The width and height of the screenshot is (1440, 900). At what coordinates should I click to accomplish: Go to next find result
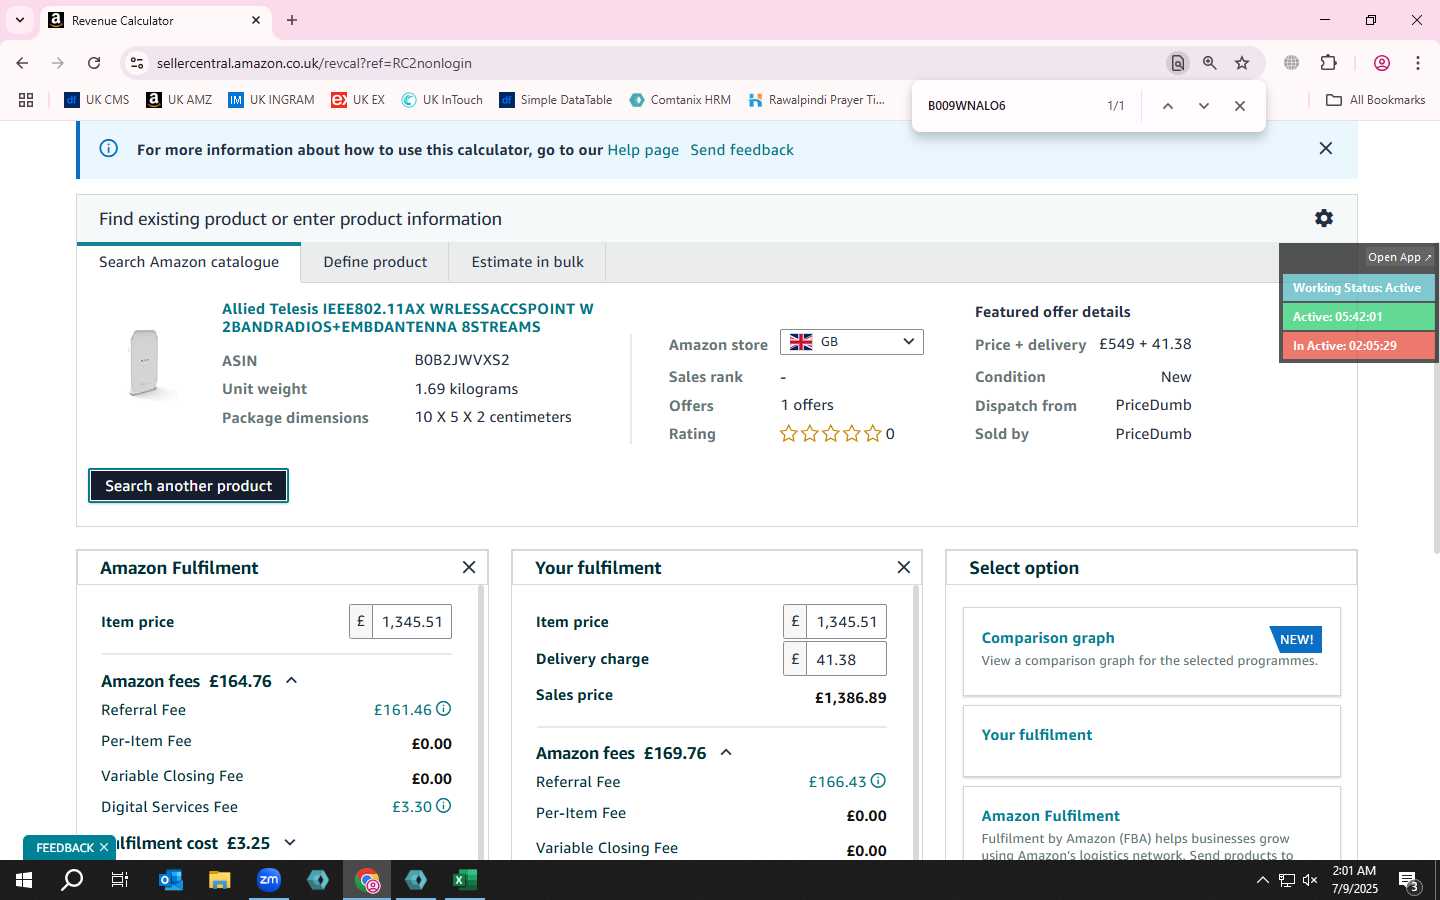(x=1204, y=106)
